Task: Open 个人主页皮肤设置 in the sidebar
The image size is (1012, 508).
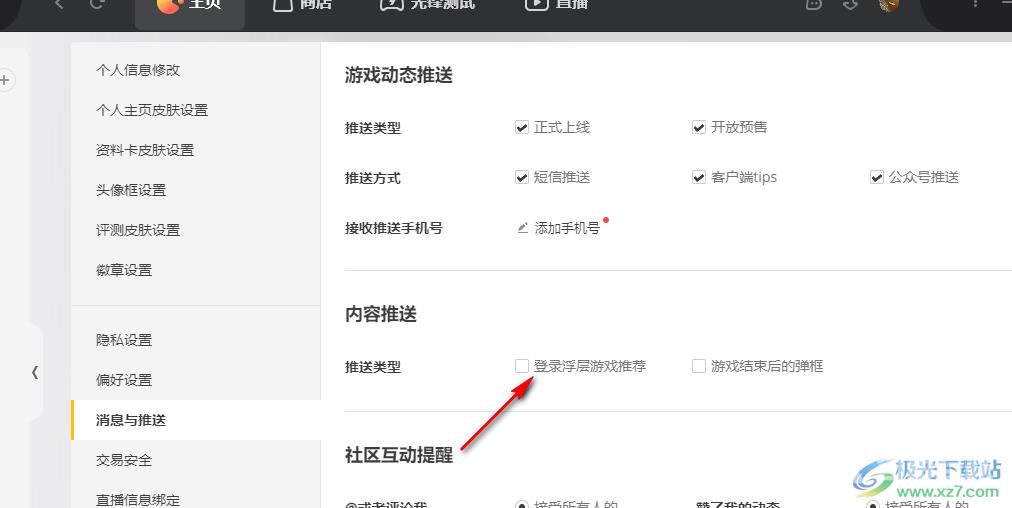Action: coord(152,110)
